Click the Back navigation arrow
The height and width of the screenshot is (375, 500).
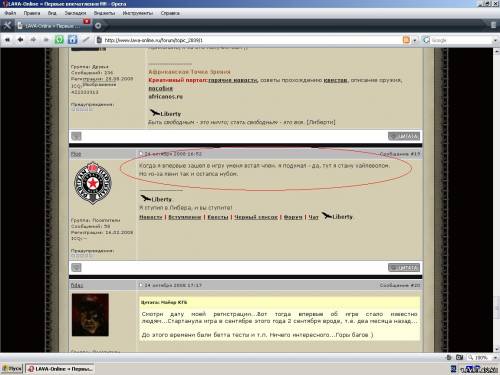click(x=20, y=40)
